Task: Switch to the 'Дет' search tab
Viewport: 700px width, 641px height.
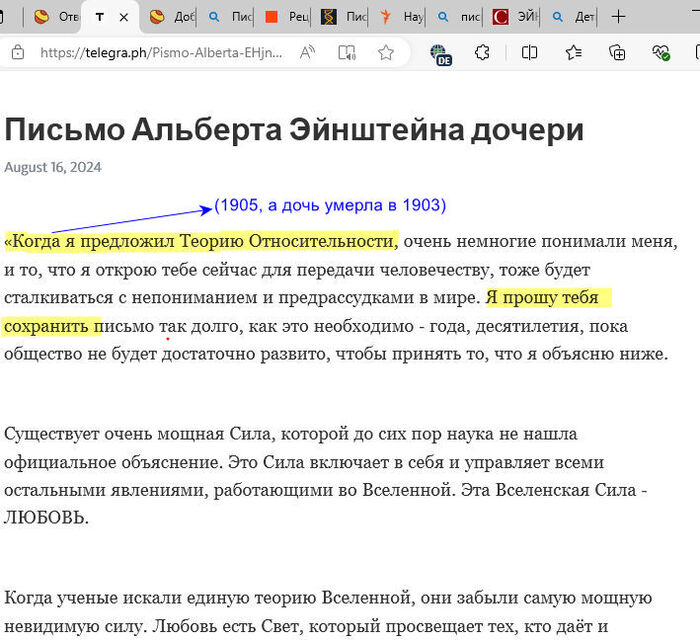Action: (574, 17)
